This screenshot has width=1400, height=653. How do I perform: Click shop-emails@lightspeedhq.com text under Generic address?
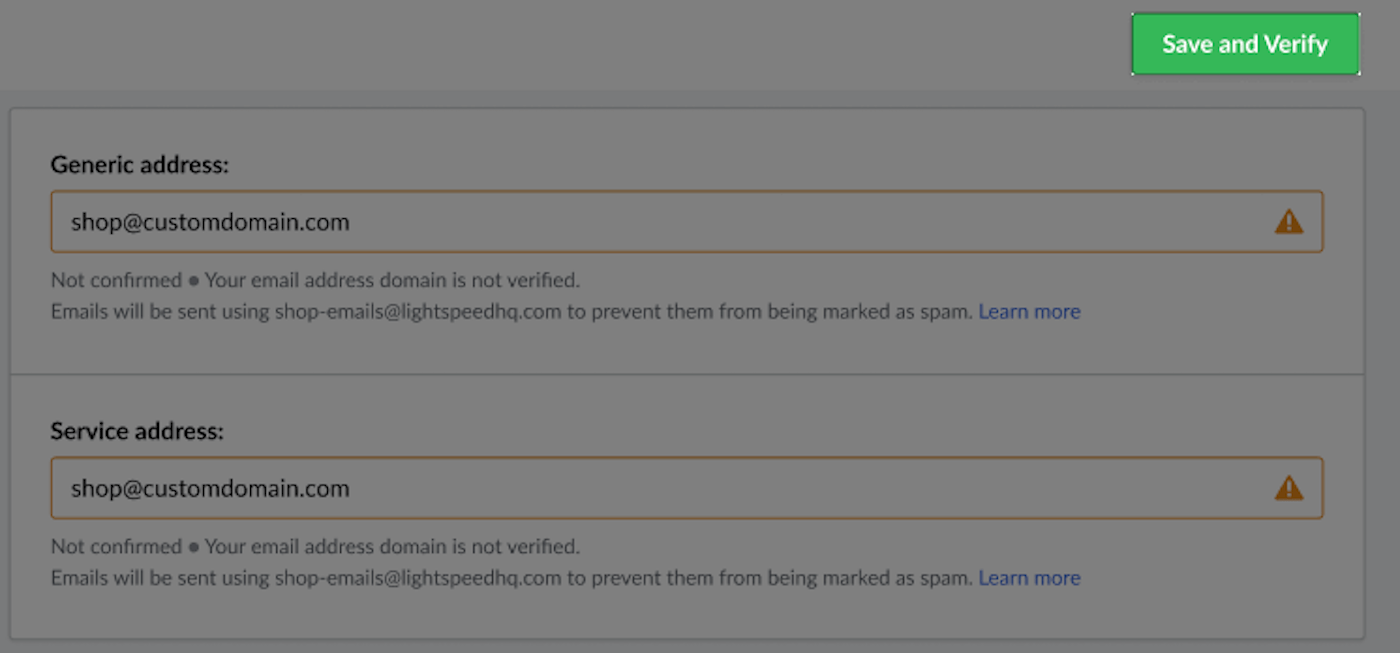[x=418, y=312]
